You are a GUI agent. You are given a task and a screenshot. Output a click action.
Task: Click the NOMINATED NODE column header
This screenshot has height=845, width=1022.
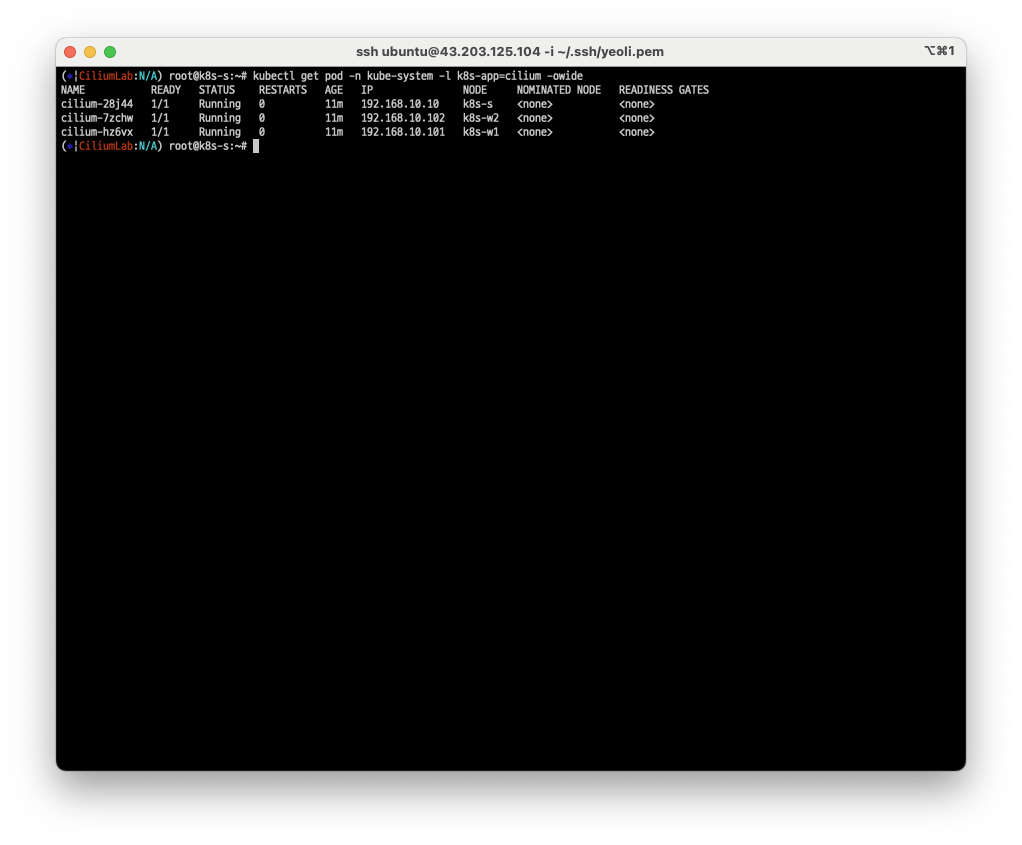pyautogui.click(x=559, y=90)
